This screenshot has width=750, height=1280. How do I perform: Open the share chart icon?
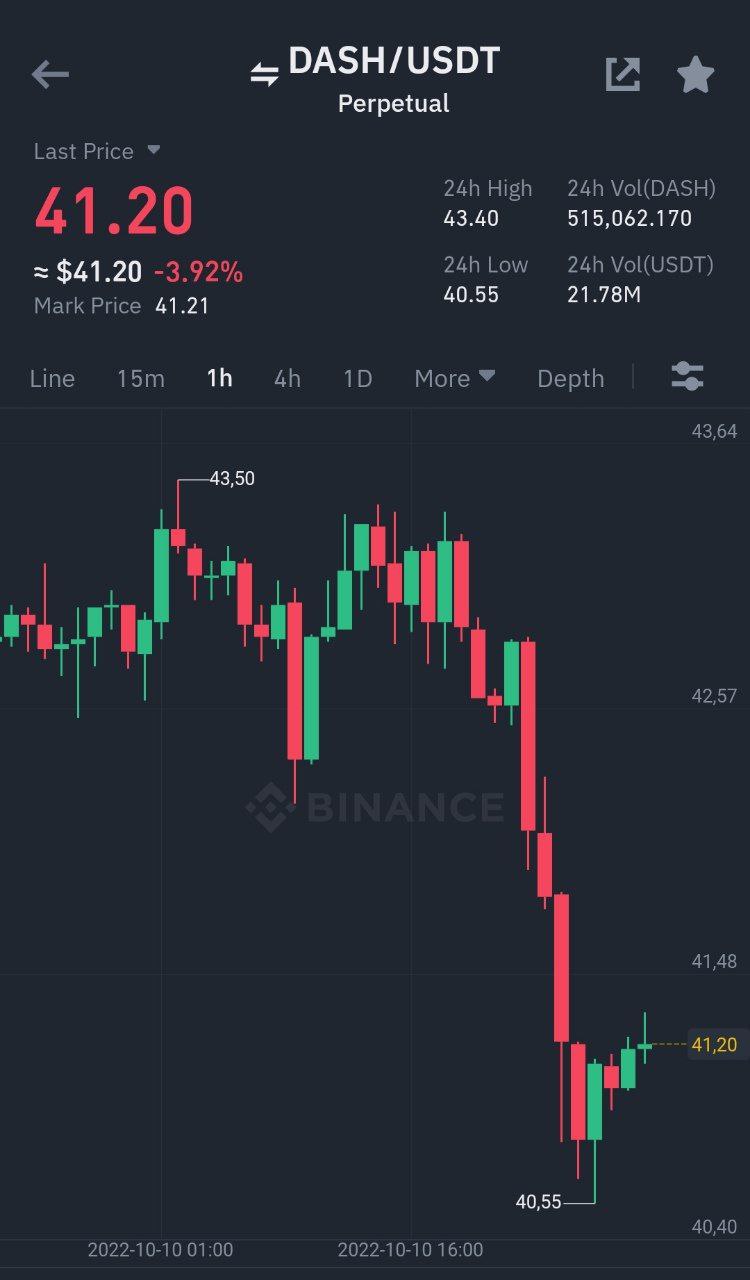coord(622,74)
